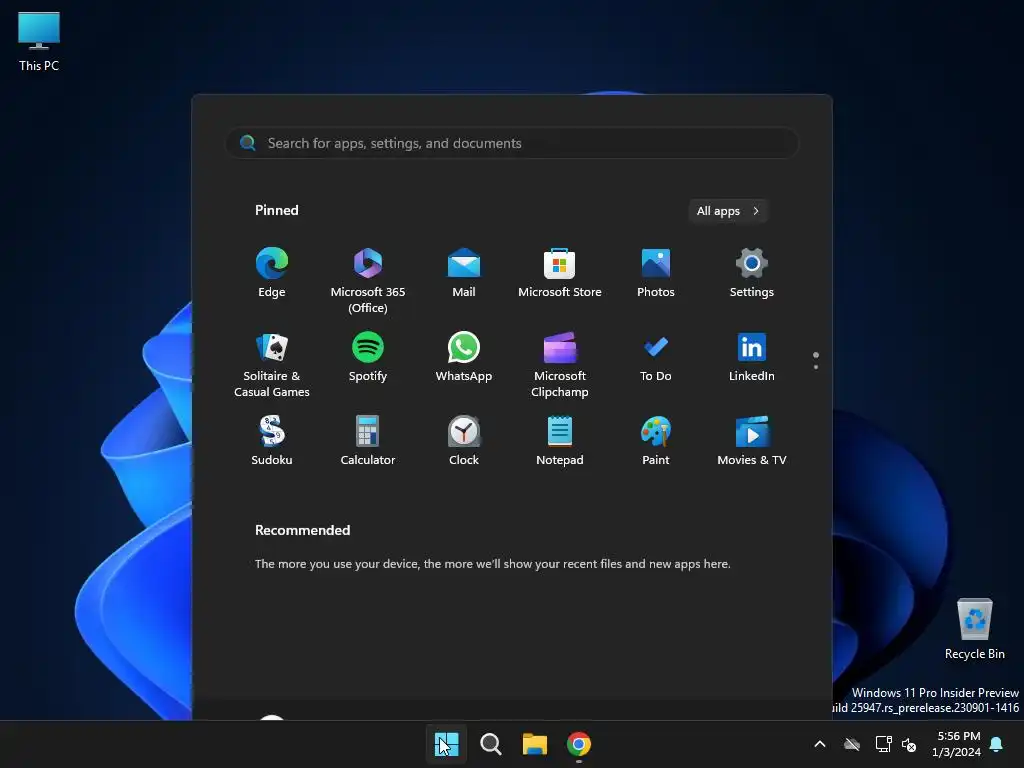Launch Microsoft 365 (Office)
The height and width of the screenshot is (768, 1024).
coord(368,281)
